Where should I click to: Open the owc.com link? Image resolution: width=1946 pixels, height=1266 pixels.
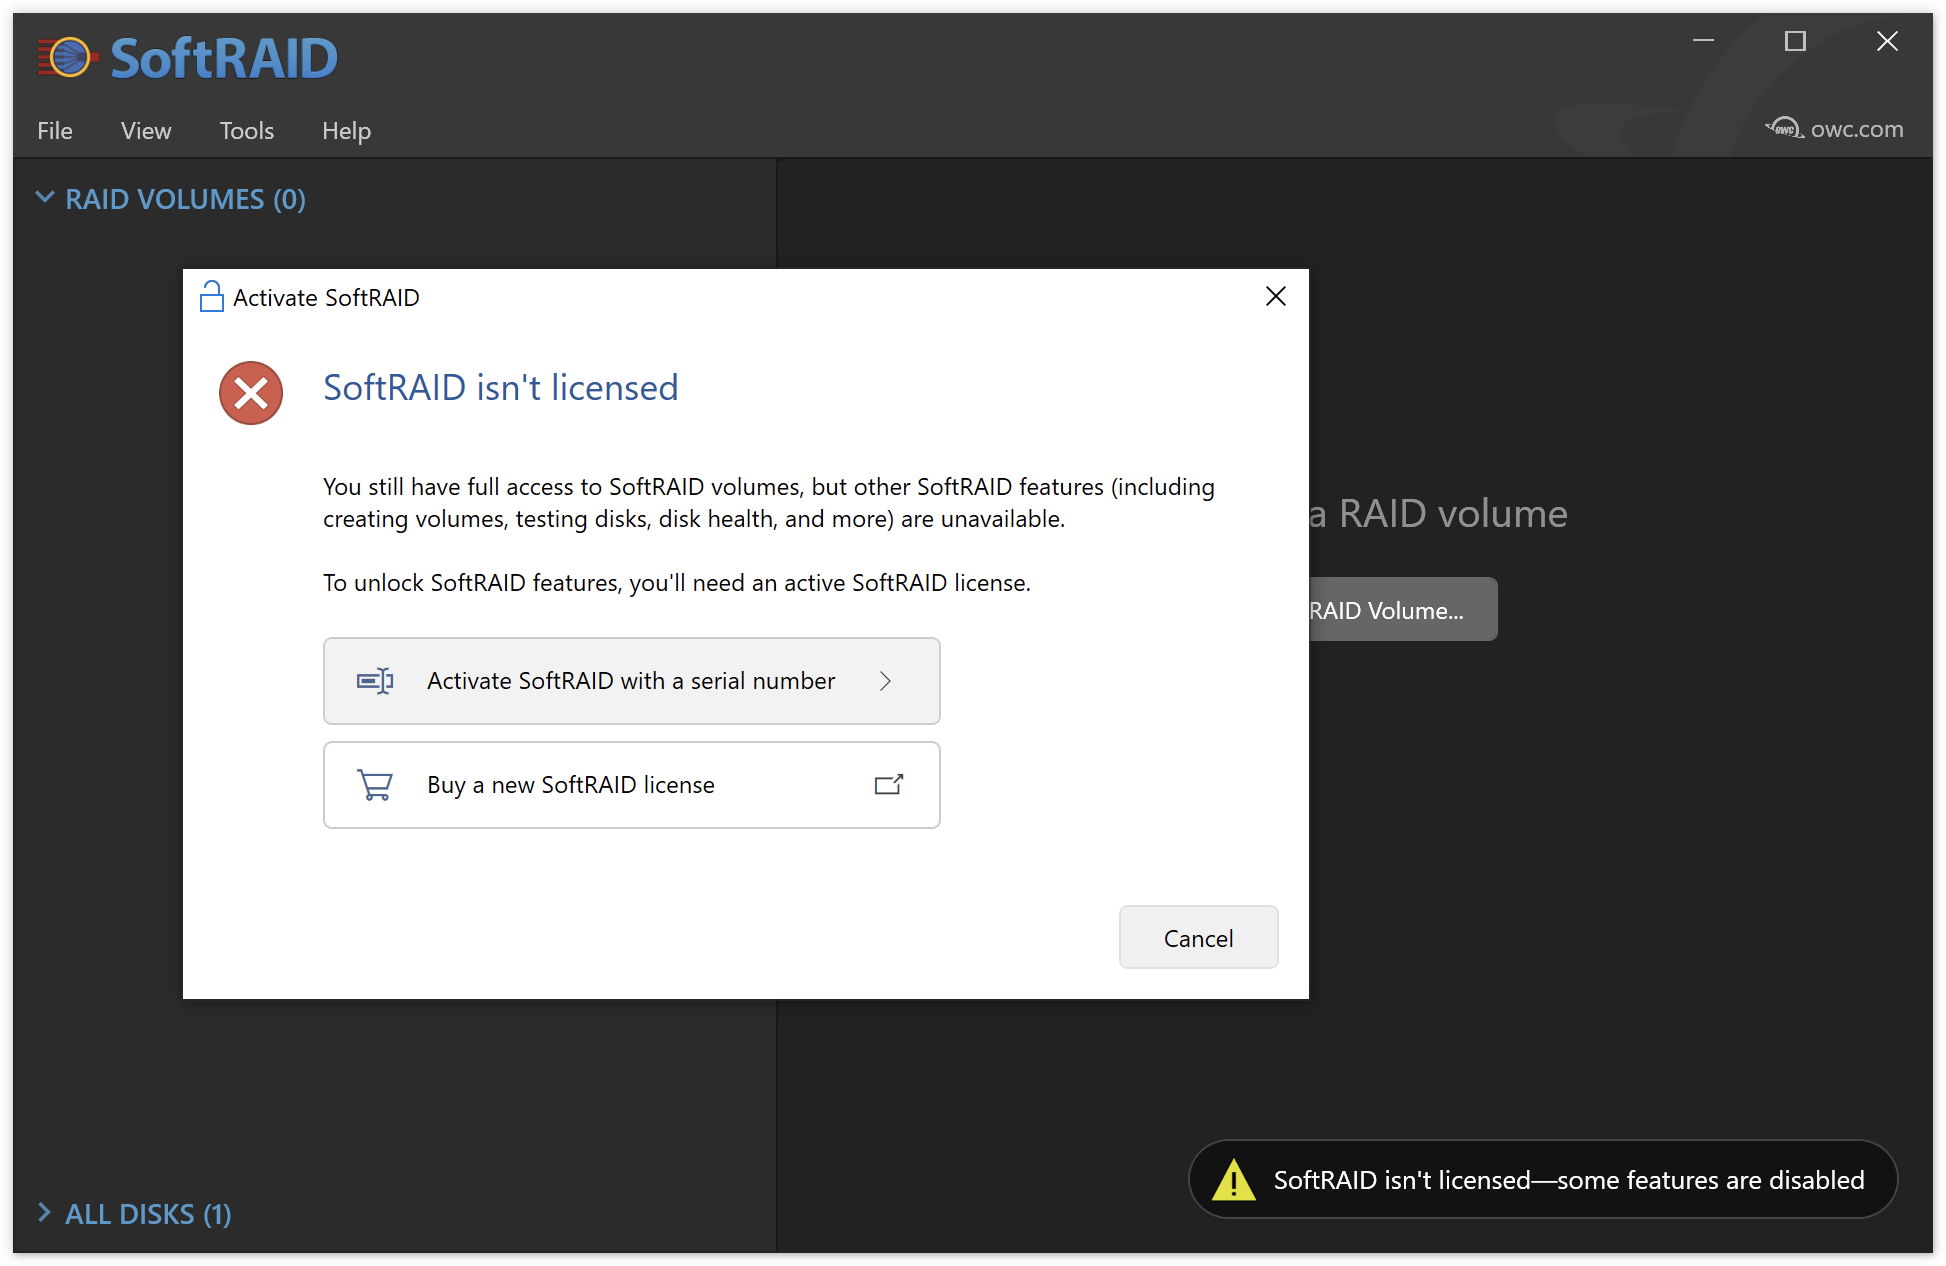(1856, 129)
